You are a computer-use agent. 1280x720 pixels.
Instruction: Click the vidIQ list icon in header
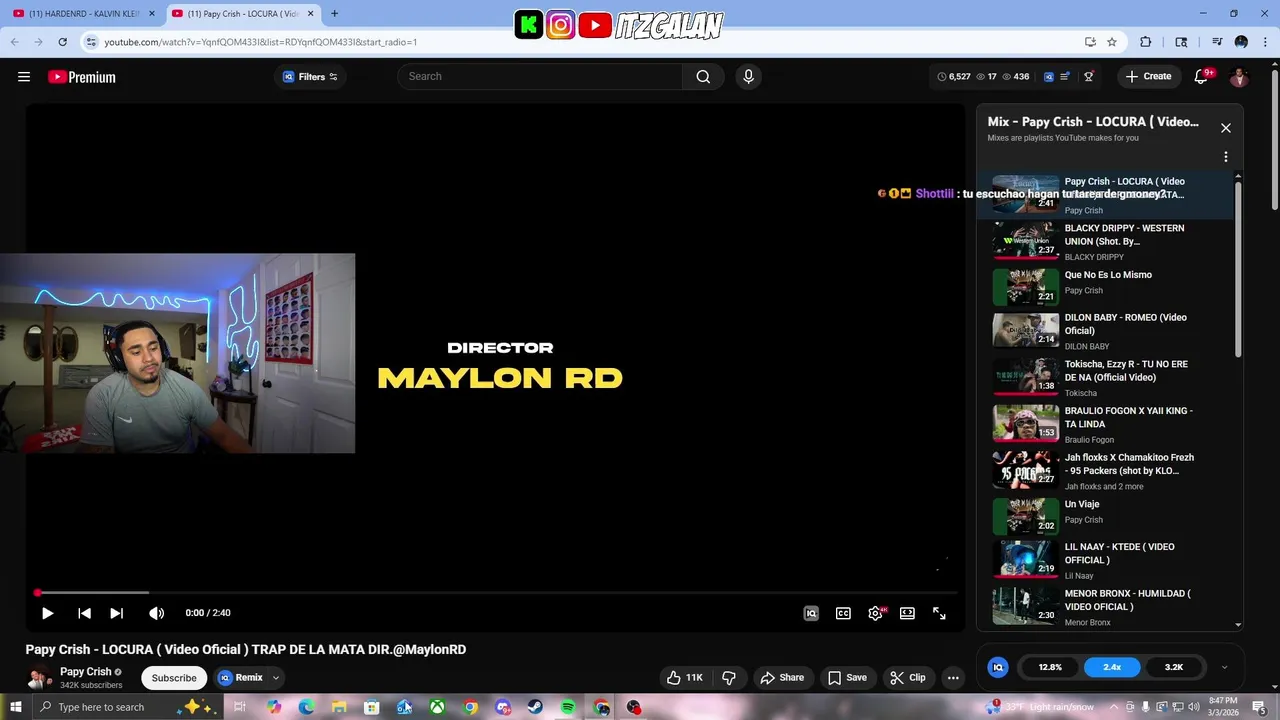click(1066, 77)
